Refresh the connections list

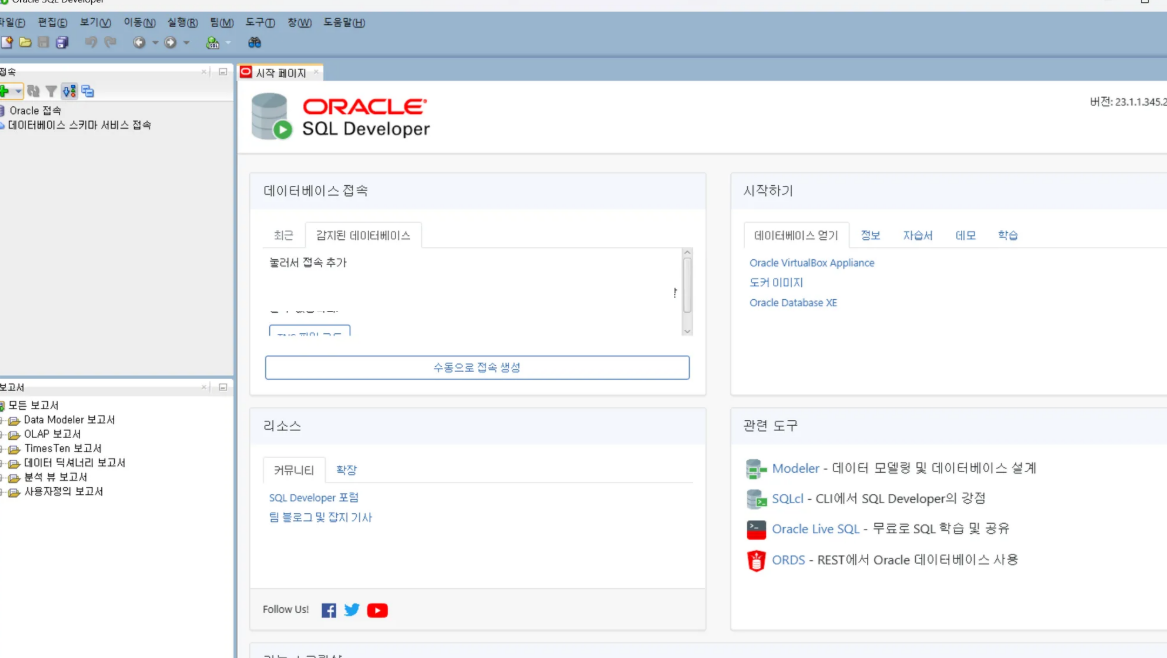pos(33,91)
